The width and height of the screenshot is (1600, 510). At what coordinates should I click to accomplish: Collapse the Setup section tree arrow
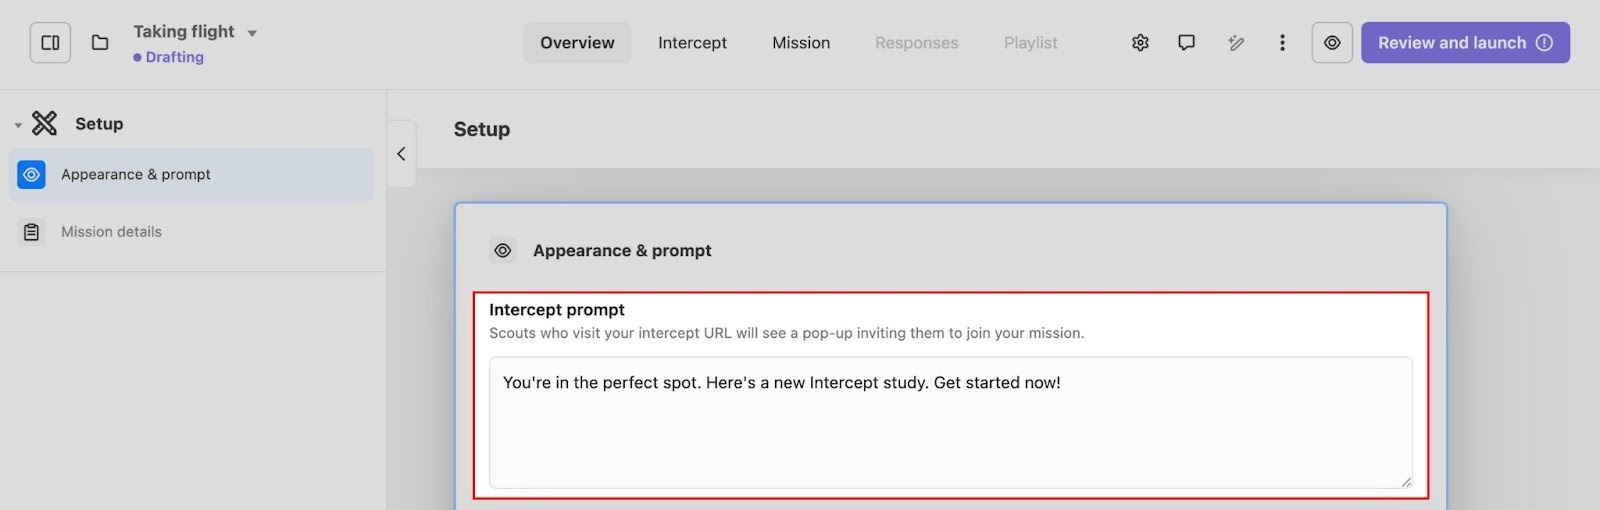18,125
